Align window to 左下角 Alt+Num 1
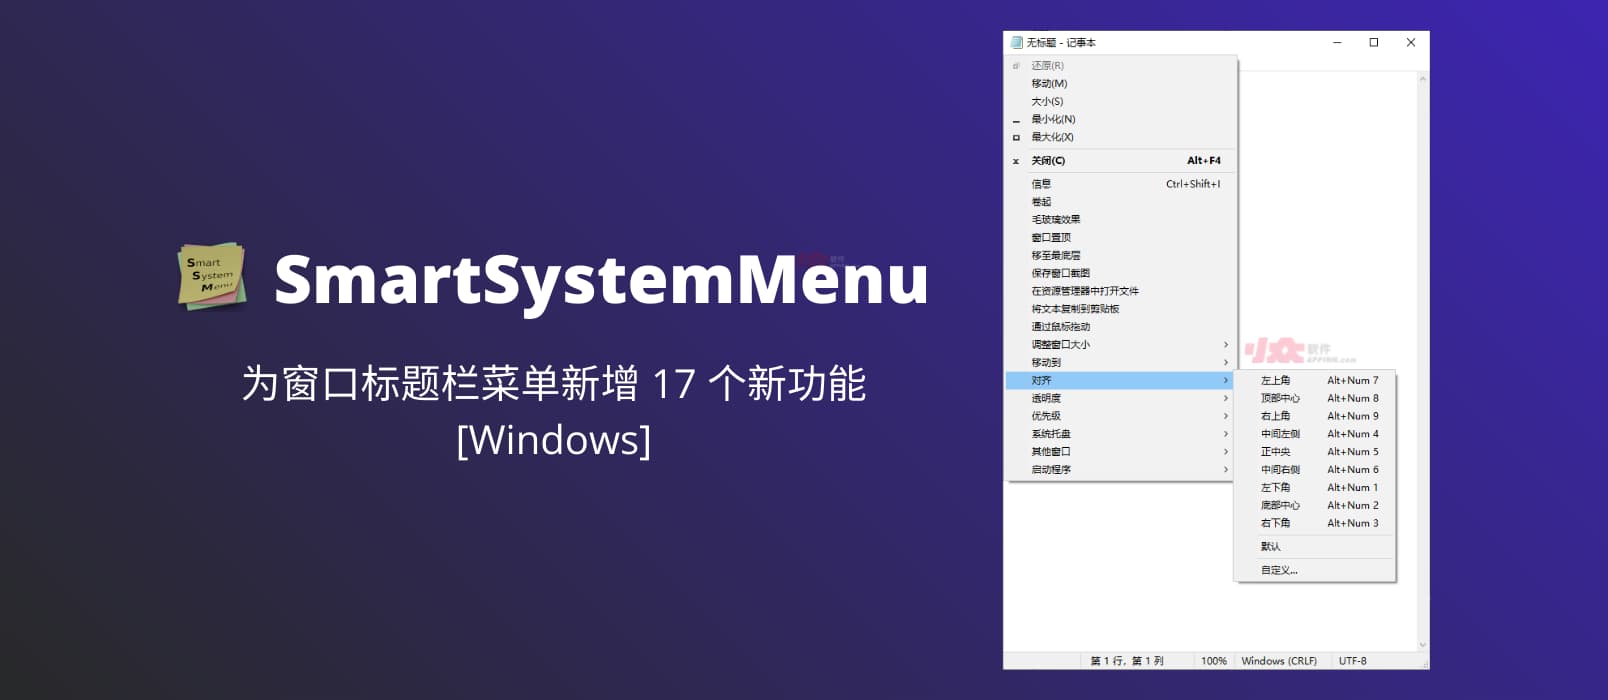The image size is (1608, 700). coord(1315,488)
